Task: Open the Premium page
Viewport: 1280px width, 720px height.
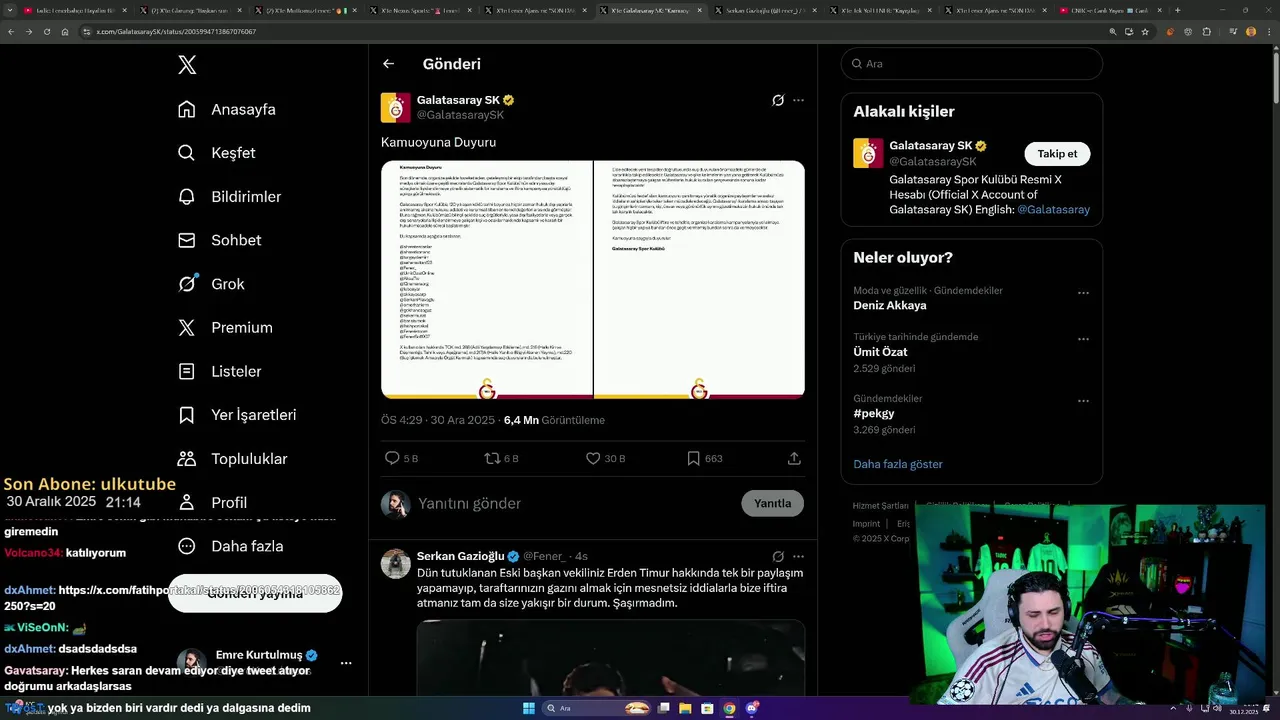Action: pyautogui.click(x=225, y=328)
